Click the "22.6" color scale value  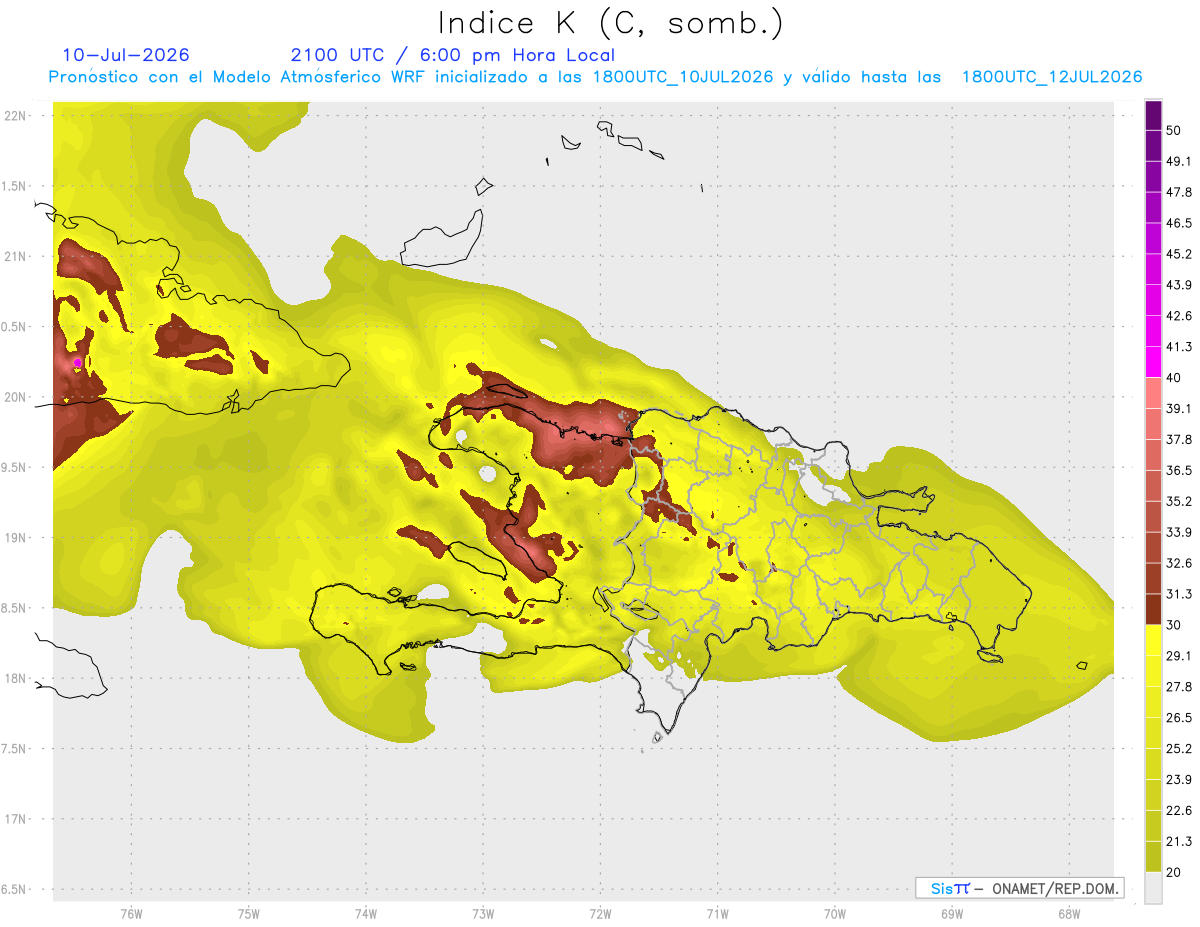click(x=1179, y=810)
